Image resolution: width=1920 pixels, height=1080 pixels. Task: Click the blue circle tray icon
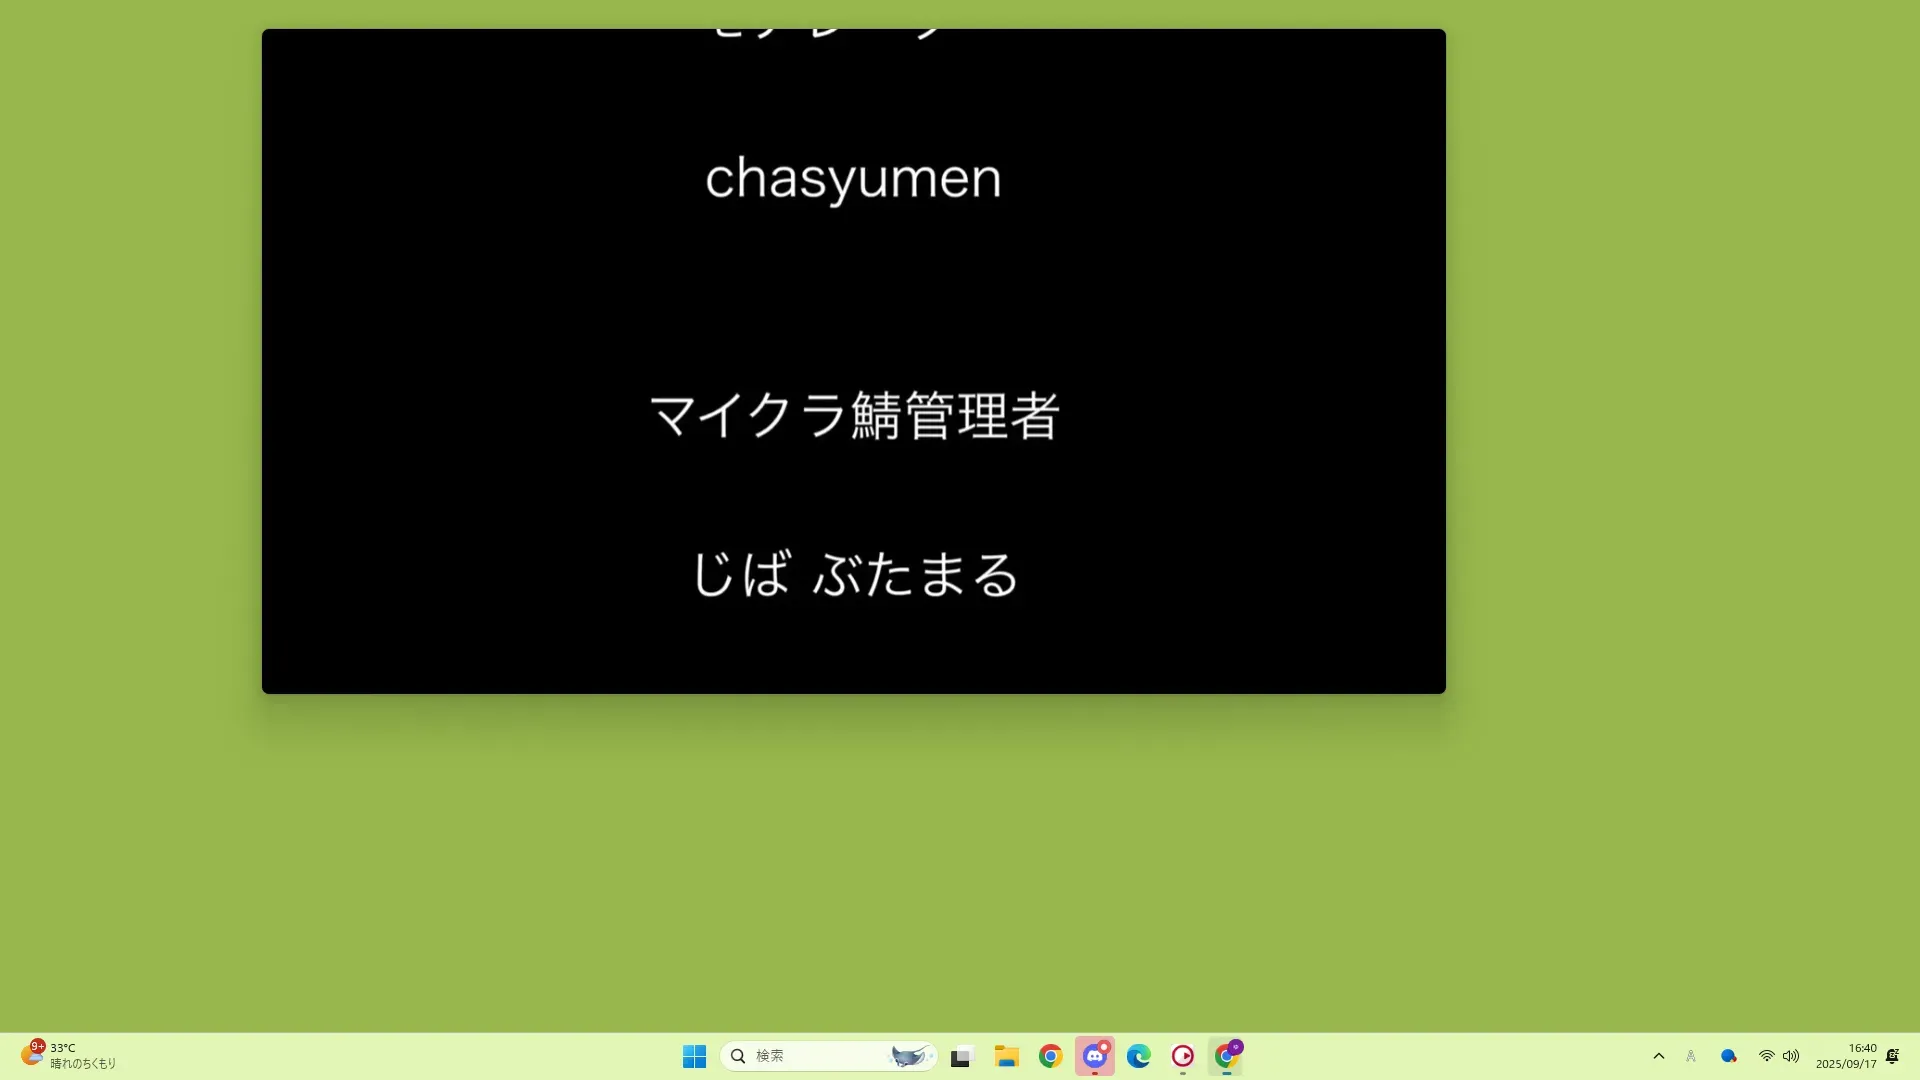[1728, 1056]
